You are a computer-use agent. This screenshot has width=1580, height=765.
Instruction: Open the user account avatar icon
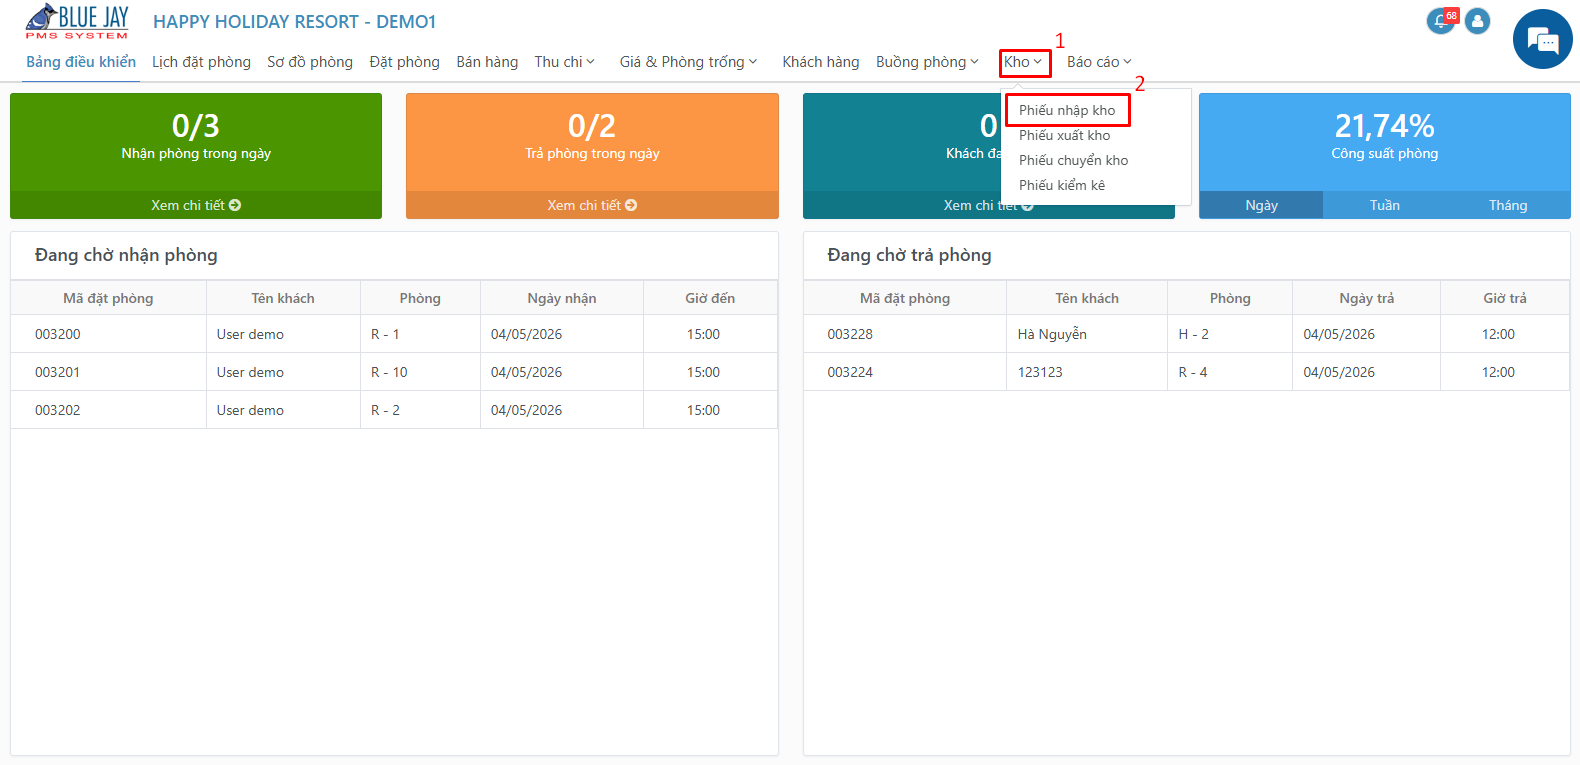pos(1477,20)
